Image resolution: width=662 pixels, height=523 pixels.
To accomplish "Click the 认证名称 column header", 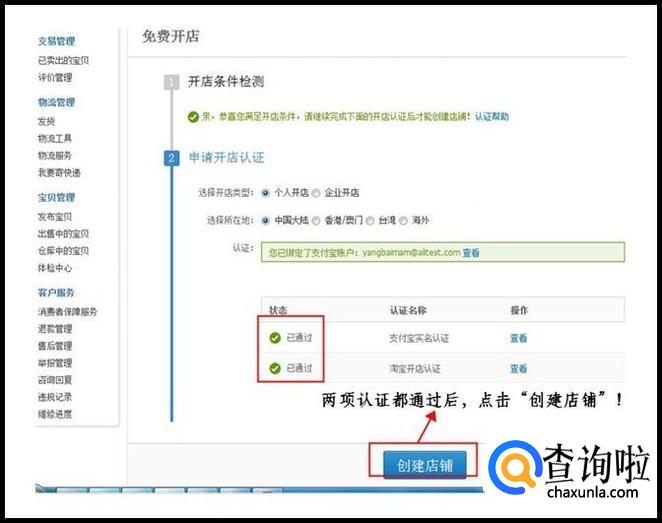I will (408, 310).
